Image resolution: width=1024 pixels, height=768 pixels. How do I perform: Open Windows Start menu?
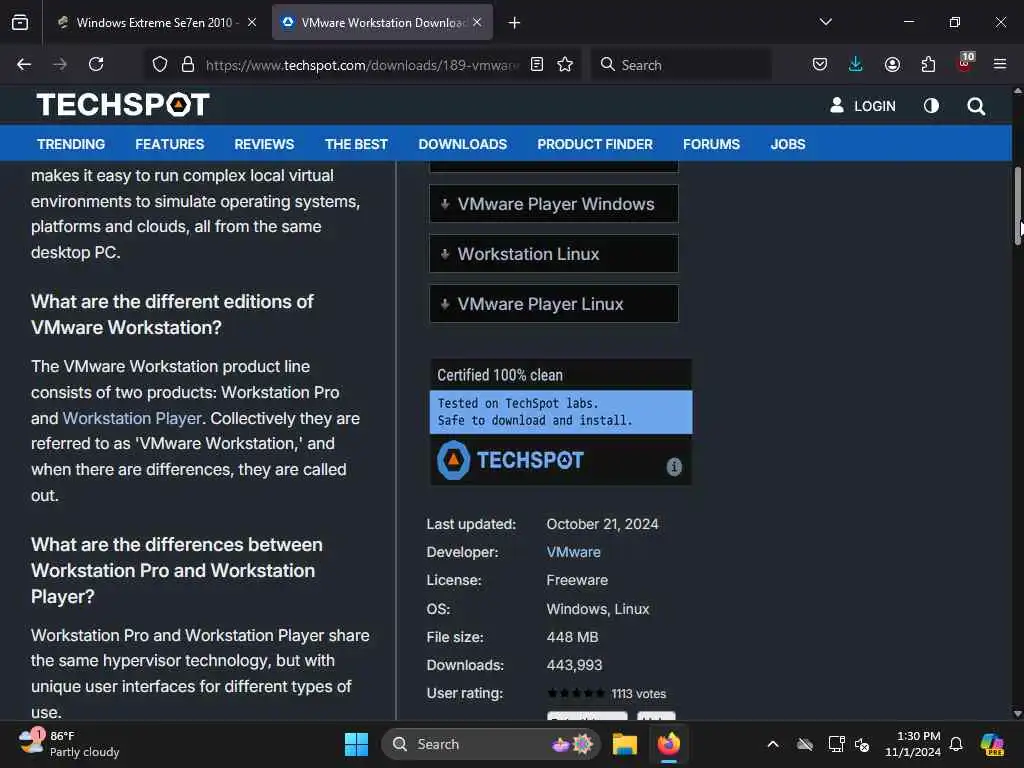click(357, 744)
